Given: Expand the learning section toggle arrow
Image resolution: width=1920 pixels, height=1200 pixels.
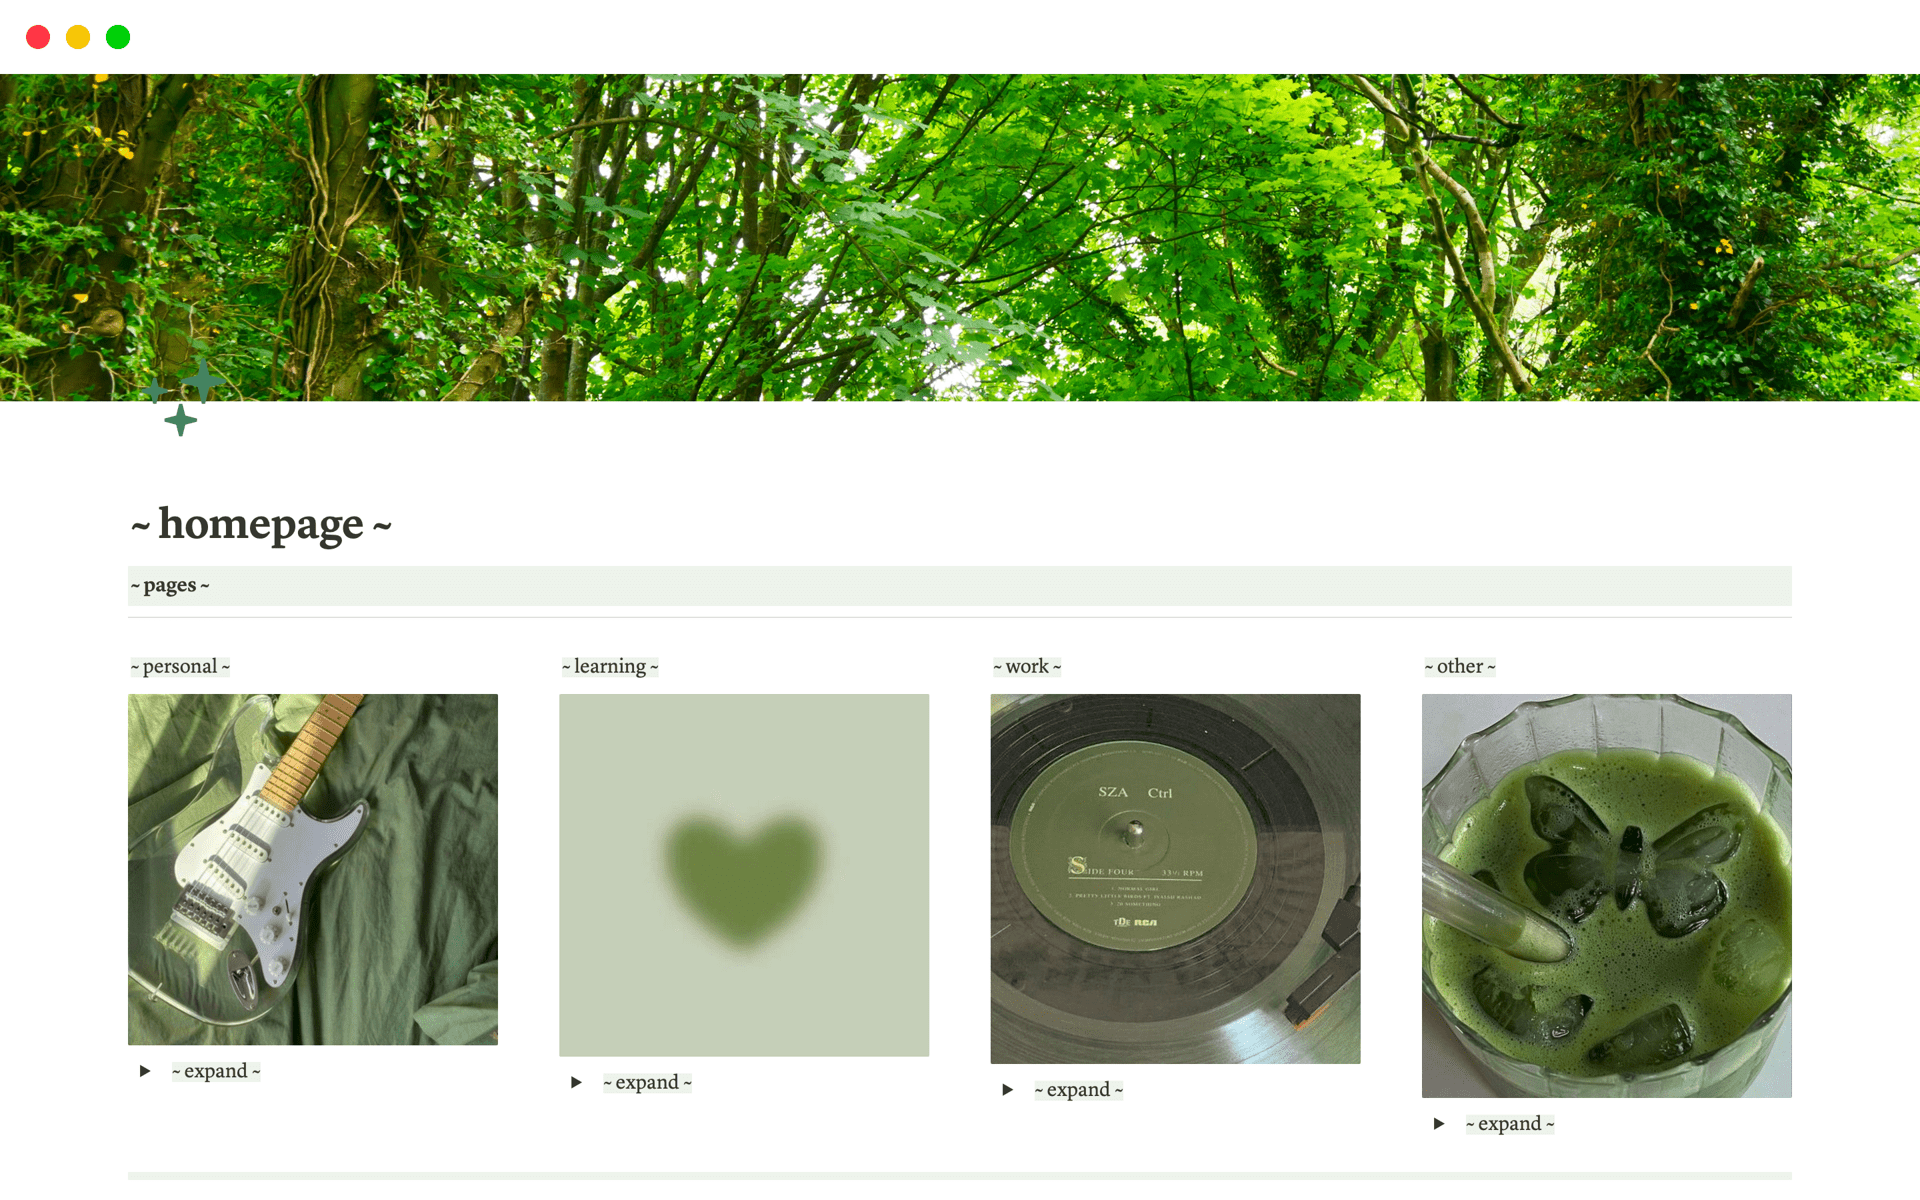Looking at the screenshot, I should coord(576,1082).
